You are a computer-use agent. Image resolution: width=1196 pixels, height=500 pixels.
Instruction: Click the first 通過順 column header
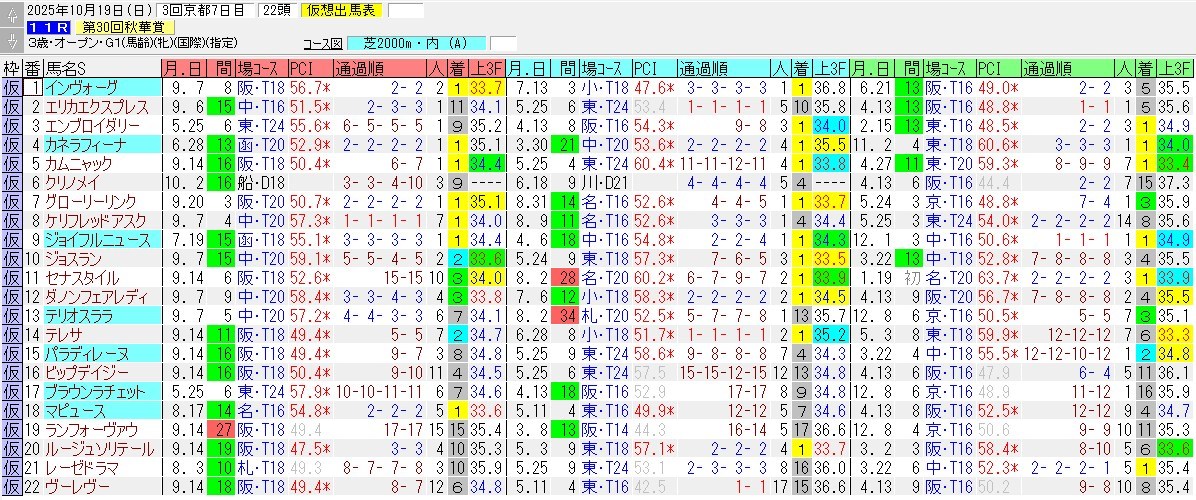357,69
